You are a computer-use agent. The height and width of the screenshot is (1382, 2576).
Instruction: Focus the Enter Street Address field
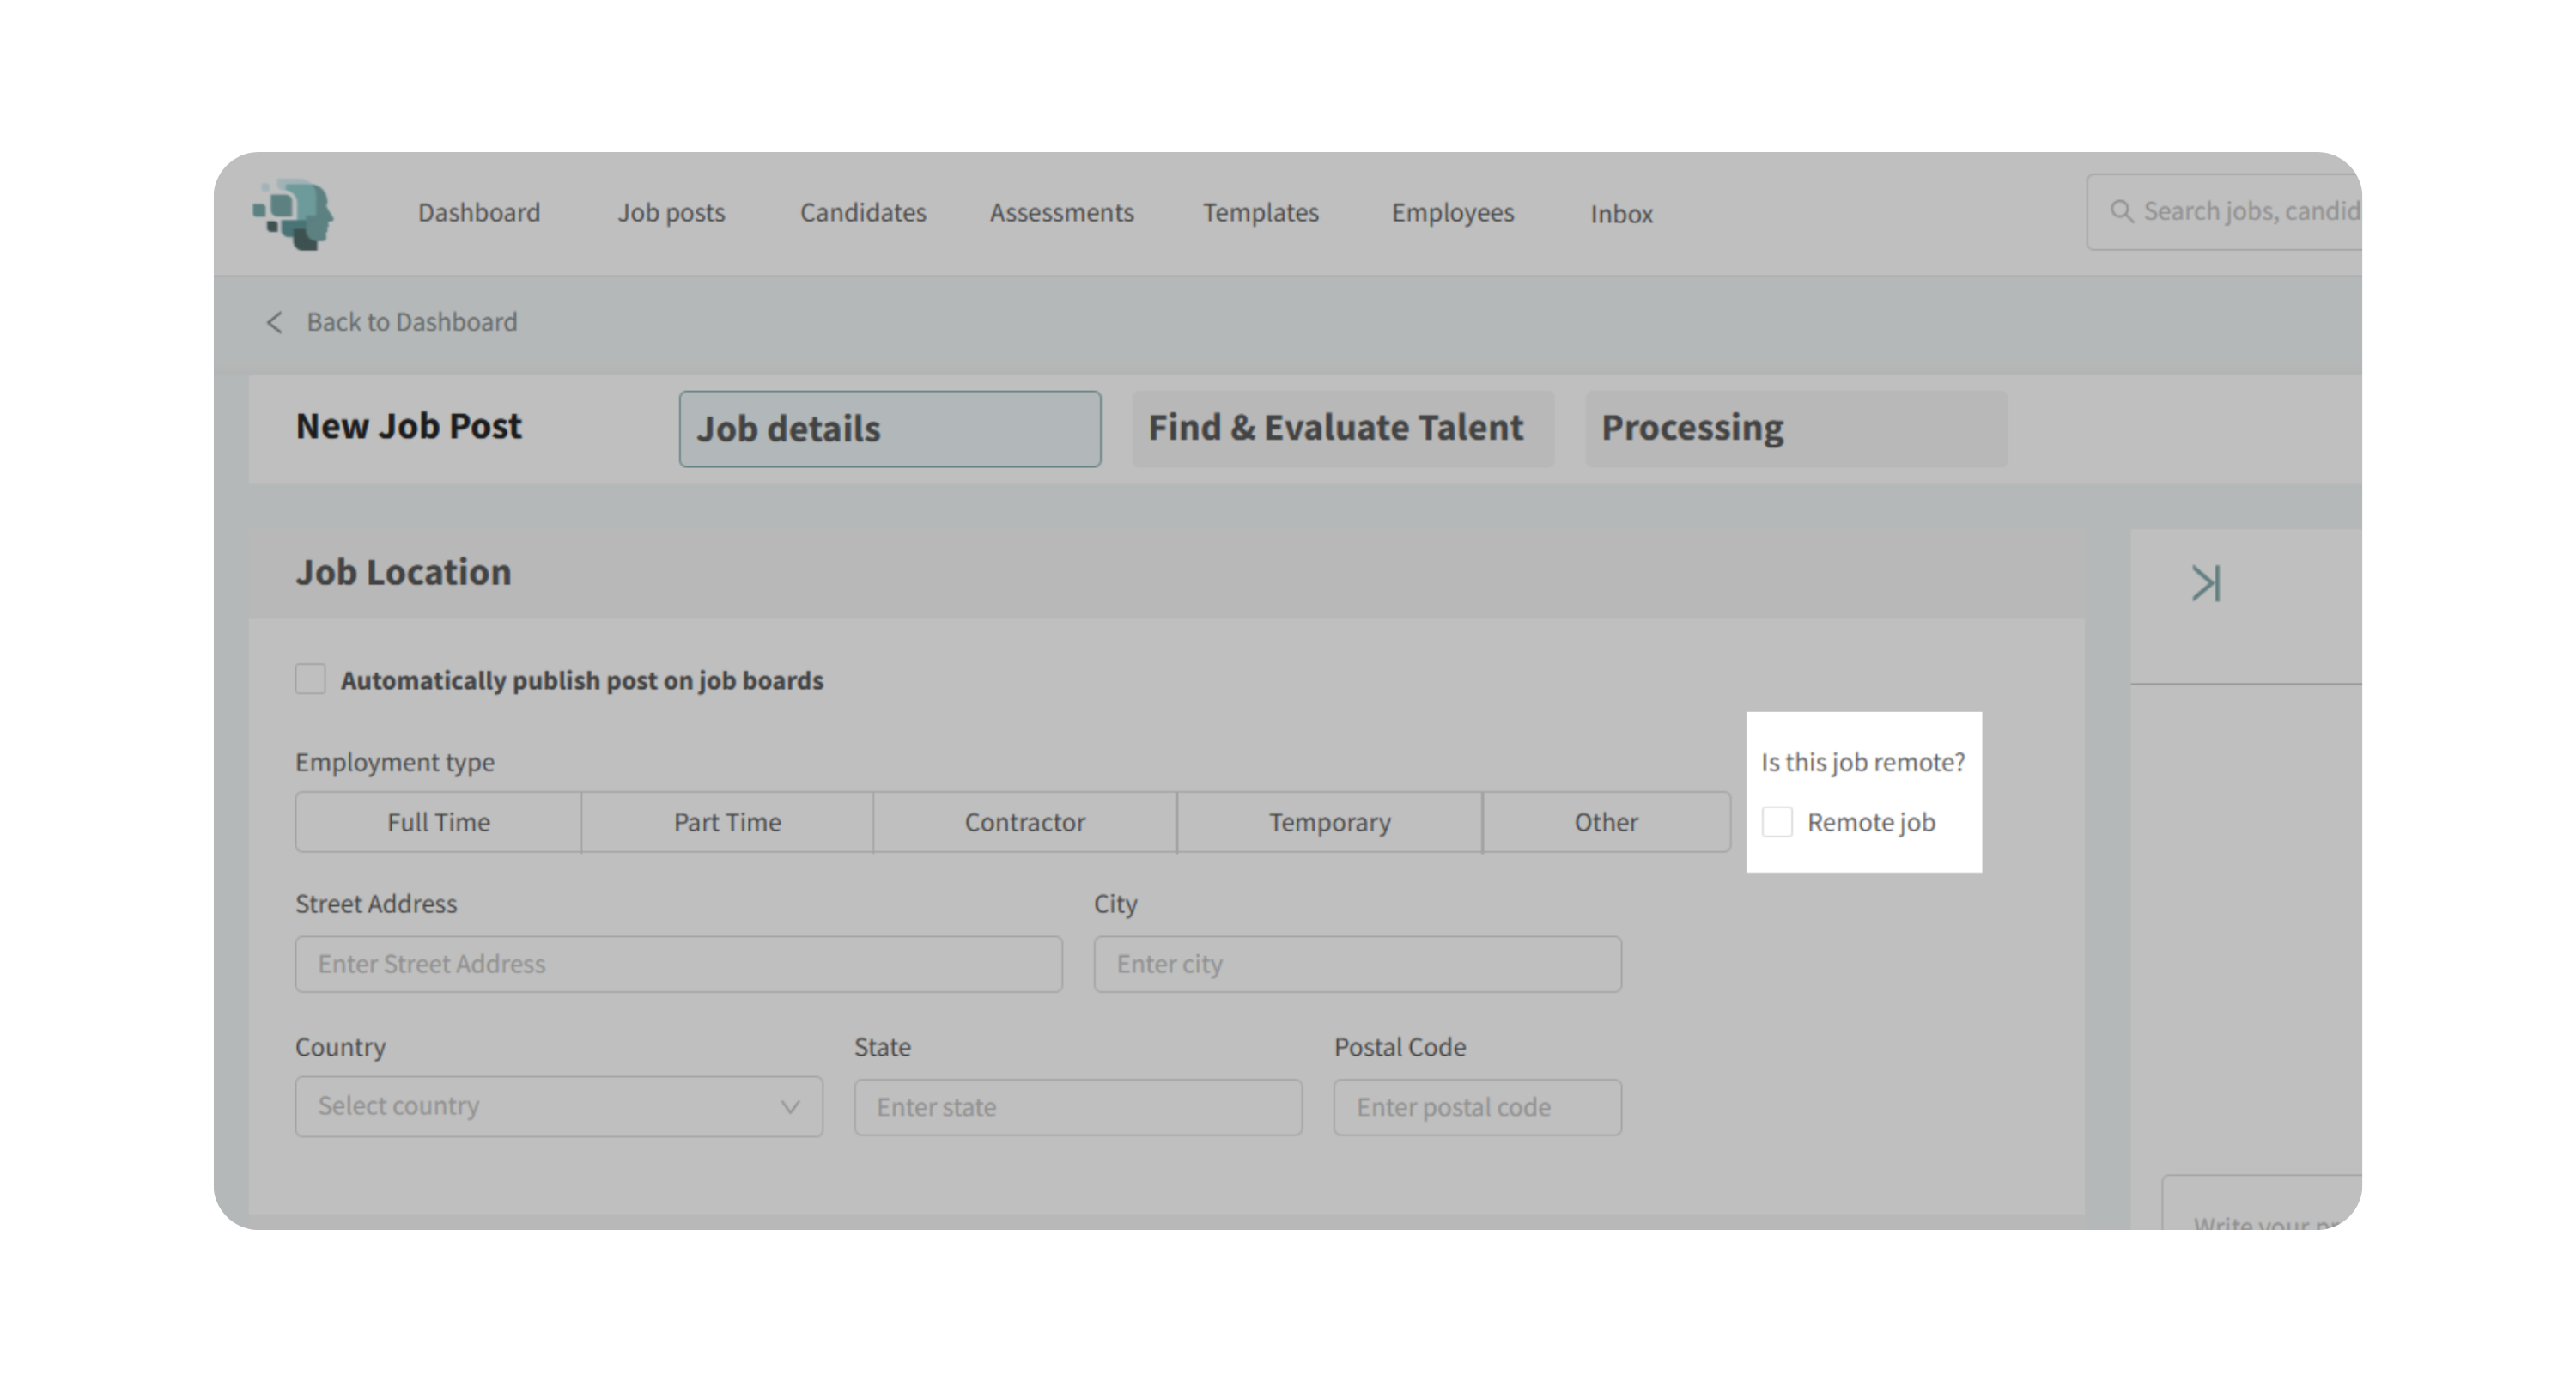[678, 964]
